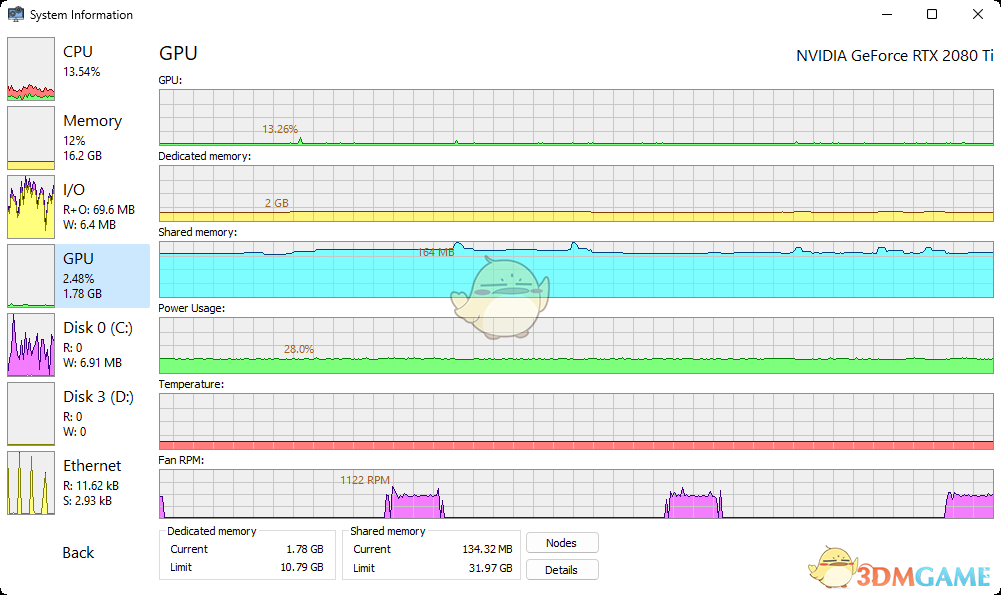
Task: Select the GPU utilization graph
Action: tap(575, 117)
